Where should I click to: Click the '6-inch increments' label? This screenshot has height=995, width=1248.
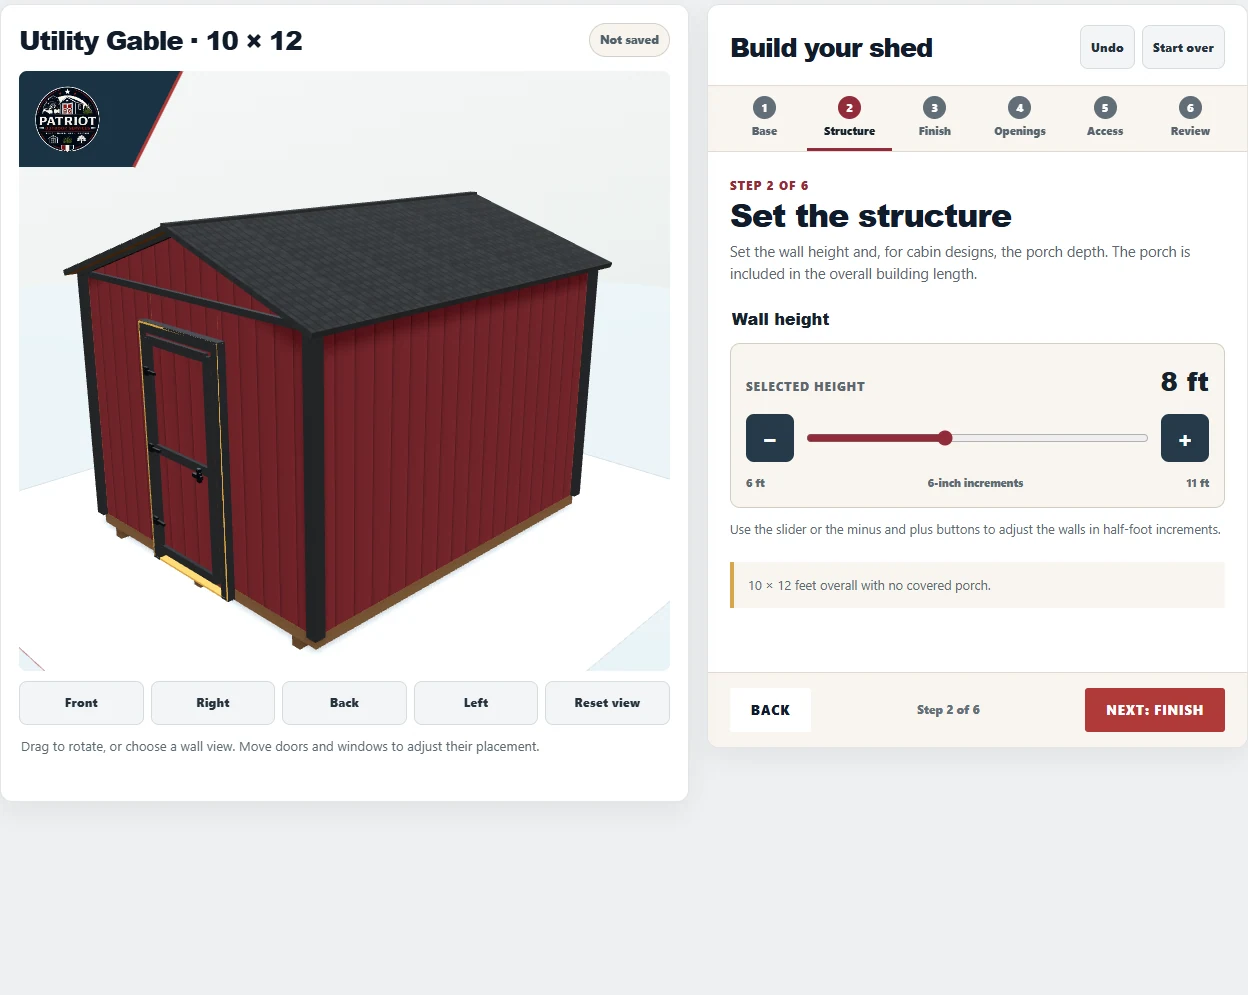[975, 483]
